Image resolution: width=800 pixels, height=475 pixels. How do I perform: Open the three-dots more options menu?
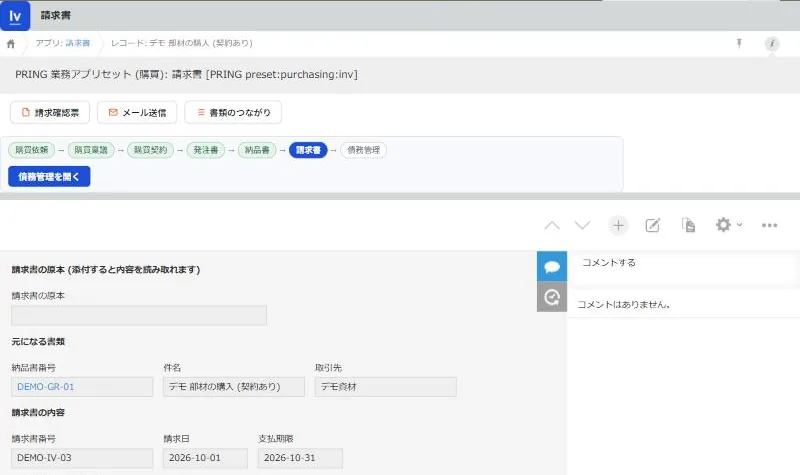[769, 225]
